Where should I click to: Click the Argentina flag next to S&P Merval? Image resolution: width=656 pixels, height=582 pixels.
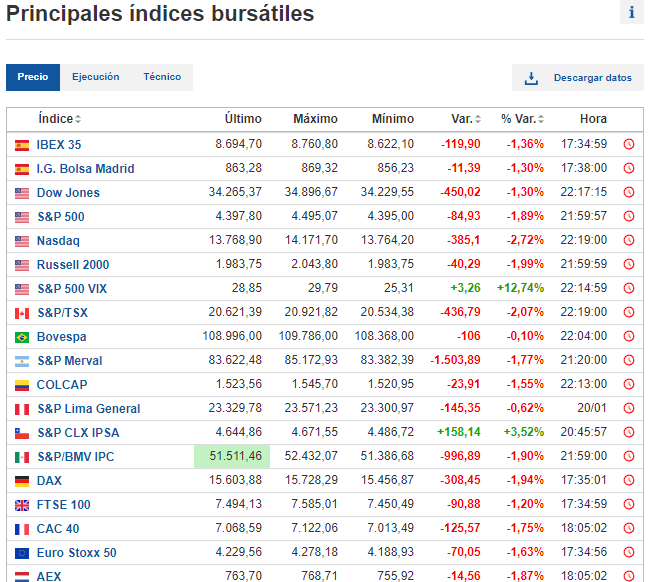point(22,361)
